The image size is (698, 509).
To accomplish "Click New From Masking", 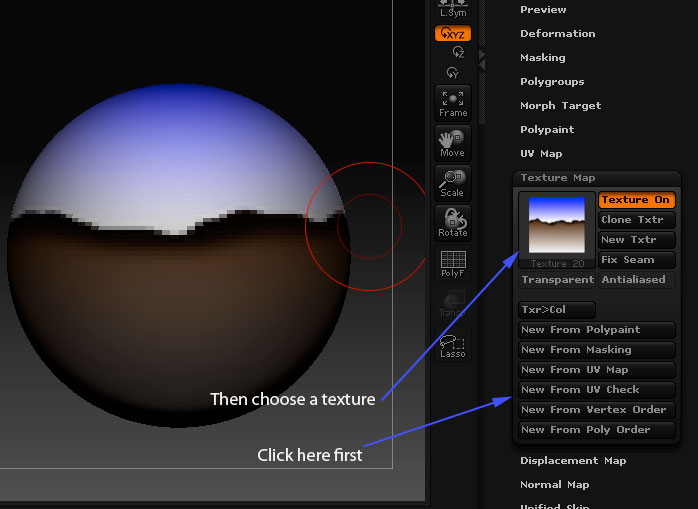I will [597, 350].
